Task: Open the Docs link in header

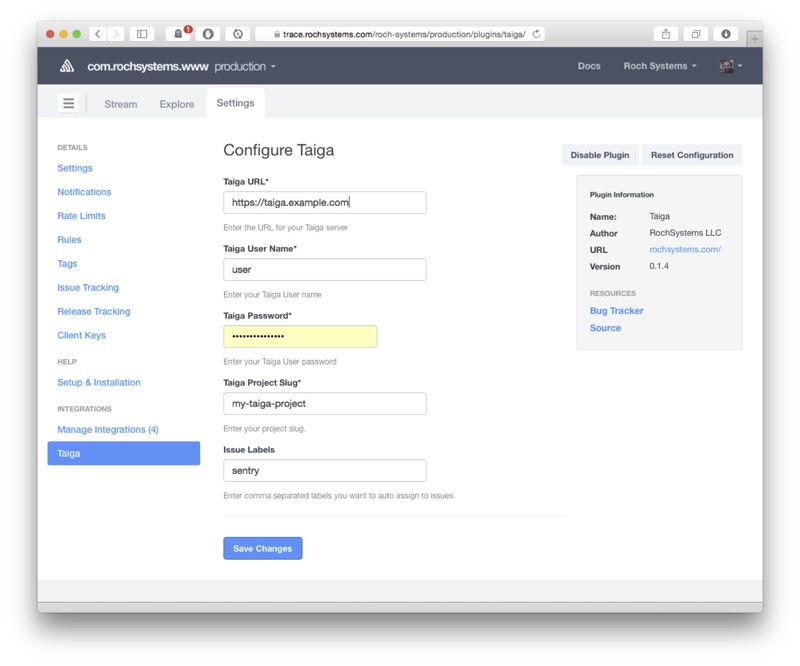Action: point(589,66)
